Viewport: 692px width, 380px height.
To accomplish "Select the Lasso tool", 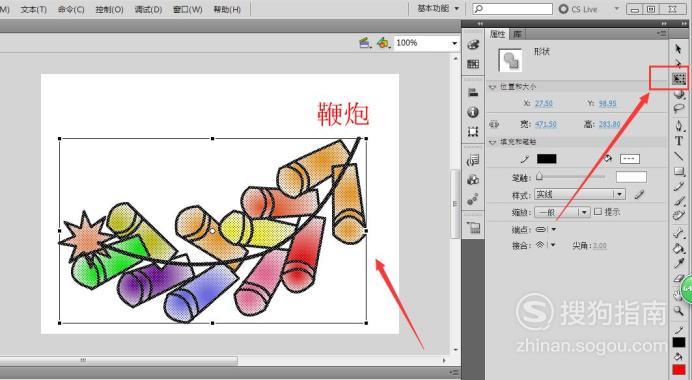I will (x=679, y=109).
